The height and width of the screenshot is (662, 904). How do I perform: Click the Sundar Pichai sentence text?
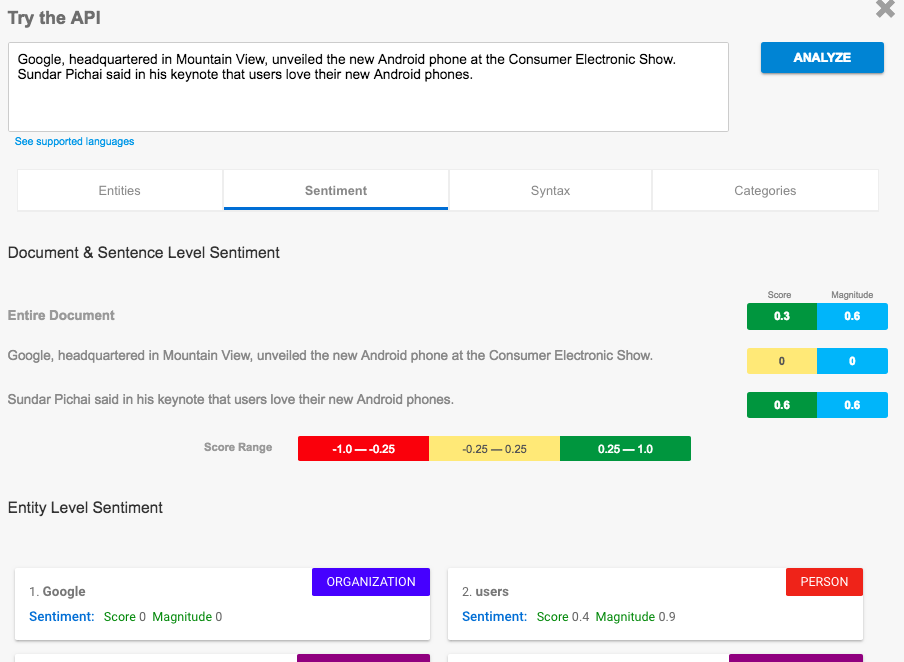[231, 400]
